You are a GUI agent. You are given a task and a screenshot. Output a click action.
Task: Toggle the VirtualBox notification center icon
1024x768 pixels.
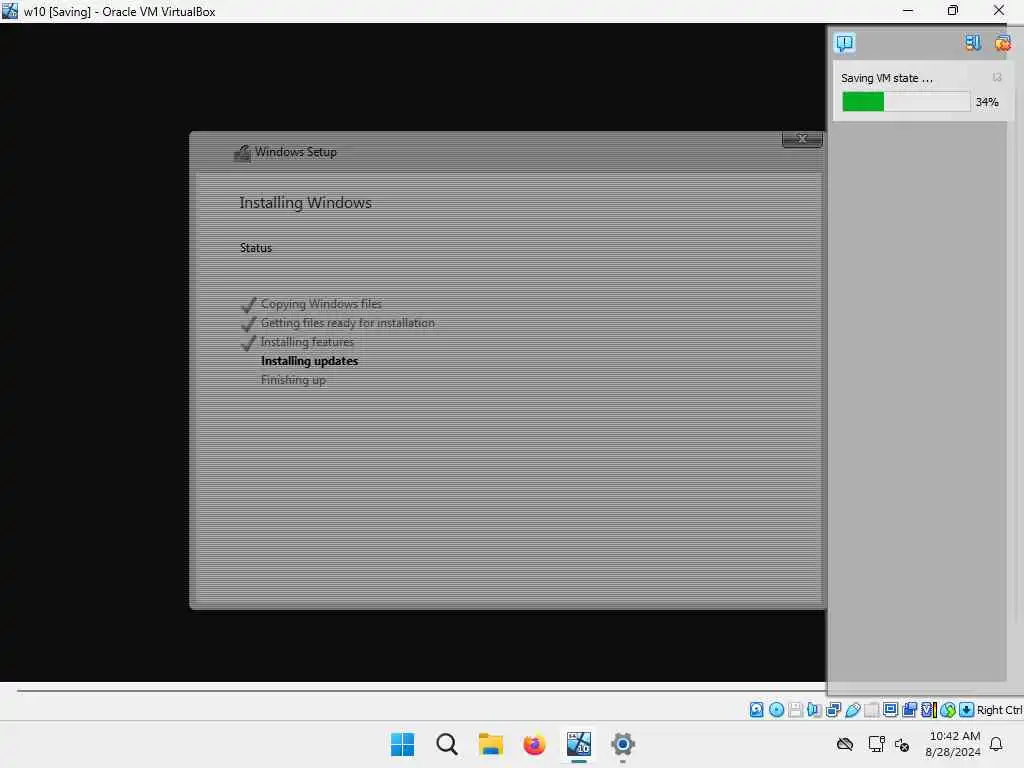pos(844,43)
